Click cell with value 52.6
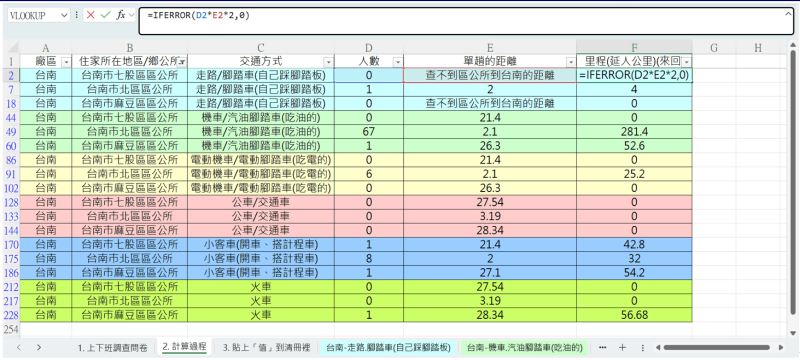Screen dimensions: 800x360 634,146
